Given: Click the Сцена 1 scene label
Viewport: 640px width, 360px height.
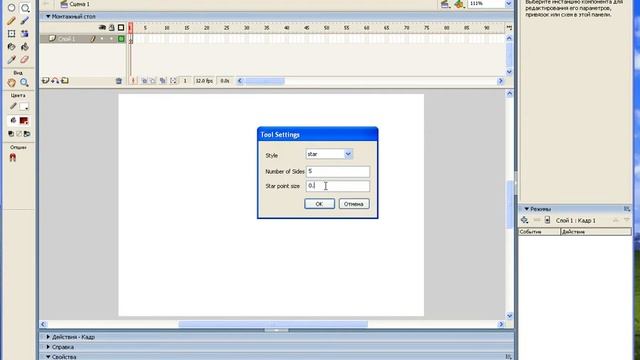Looking at the screenshot, I should coord(80,4).
